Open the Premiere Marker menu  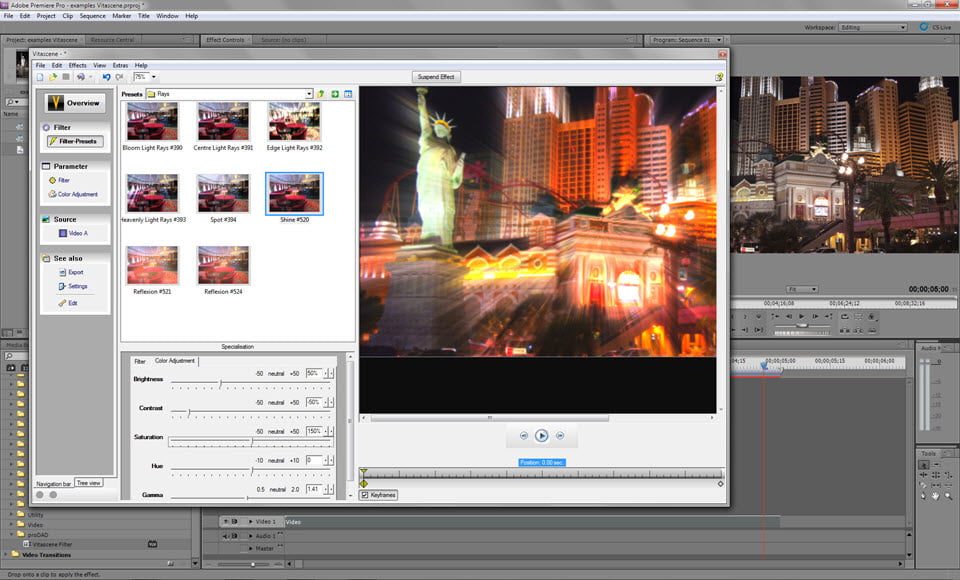point(121,16)
